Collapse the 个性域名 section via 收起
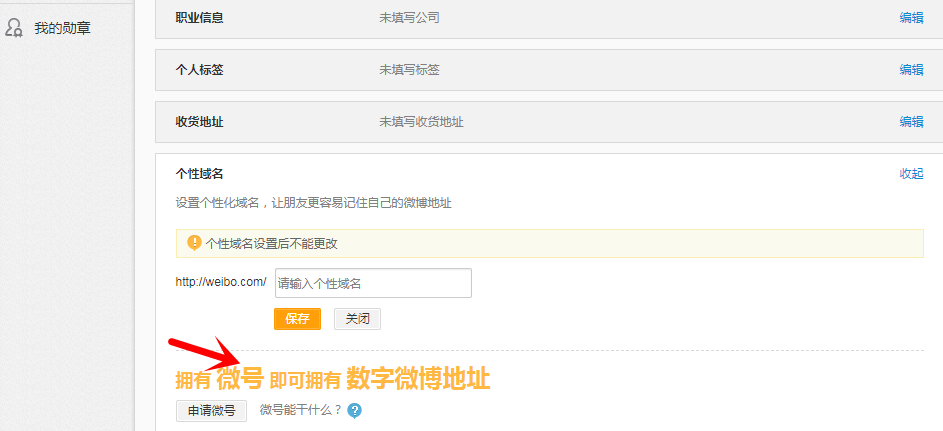 (911, 174)
